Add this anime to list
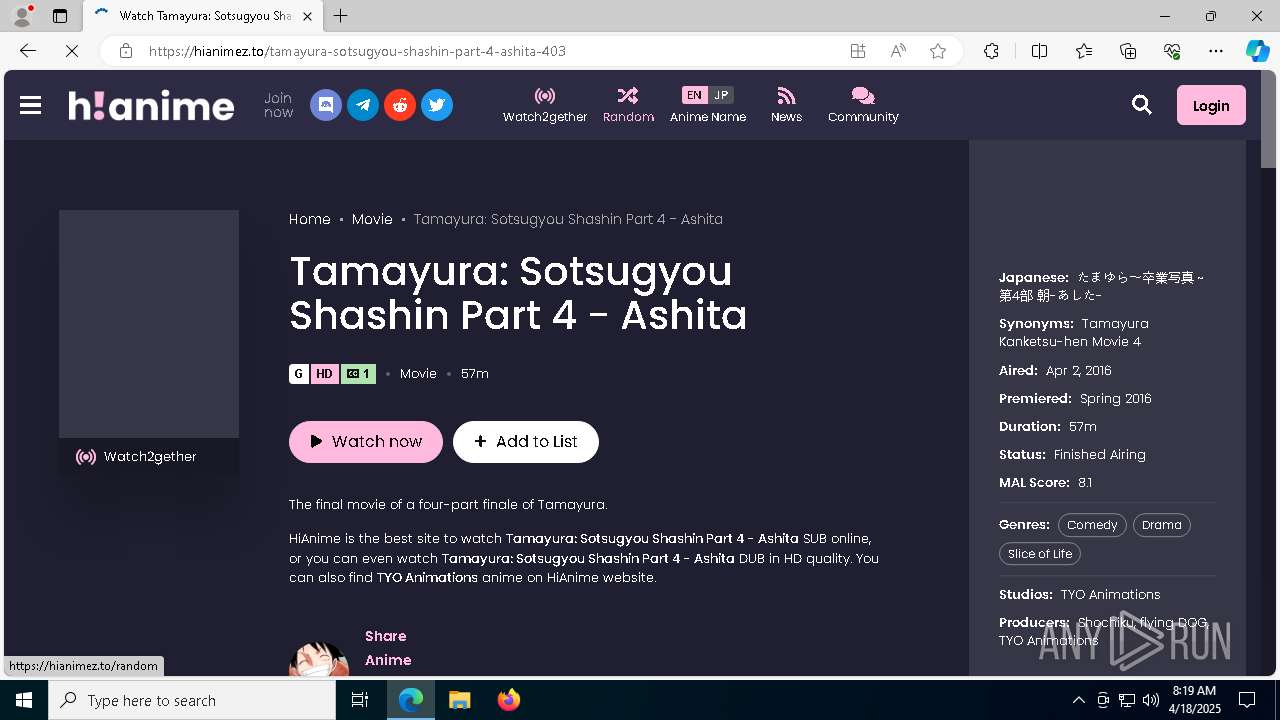Image resolution: width=1280 pixels, height=720 pixels. point(526,442)
